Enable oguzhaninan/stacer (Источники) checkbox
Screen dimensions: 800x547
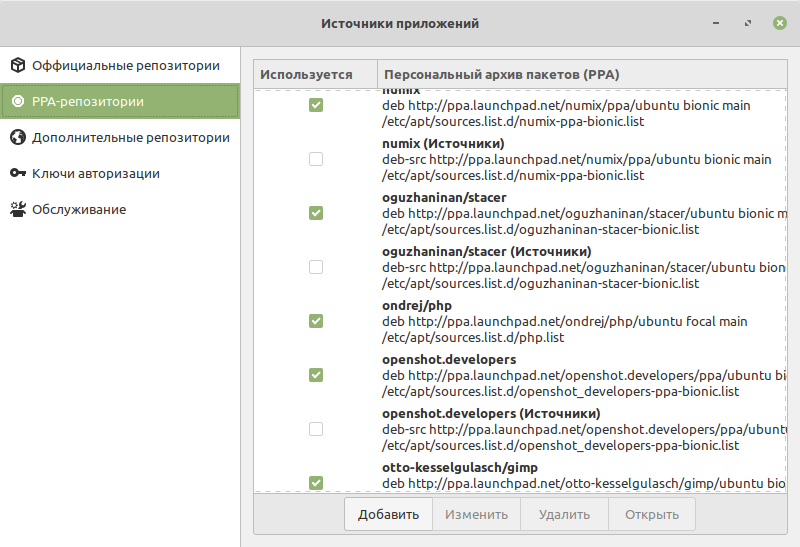coord(316,267)
